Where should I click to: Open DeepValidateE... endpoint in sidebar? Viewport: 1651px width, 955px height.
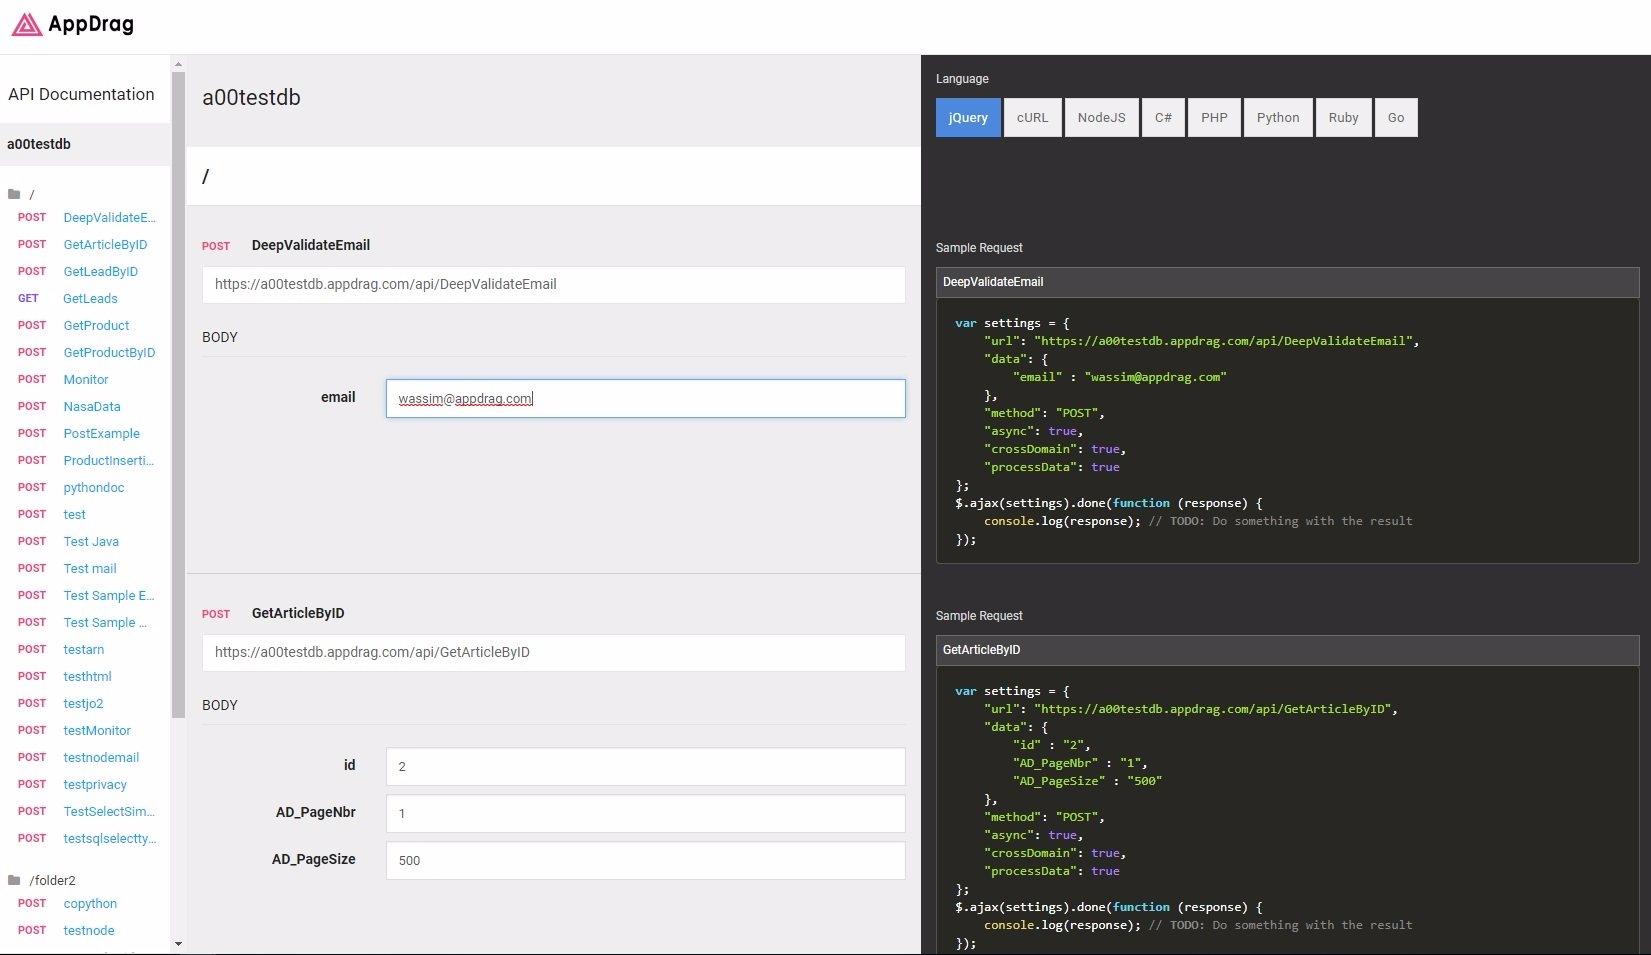point(109,217)
